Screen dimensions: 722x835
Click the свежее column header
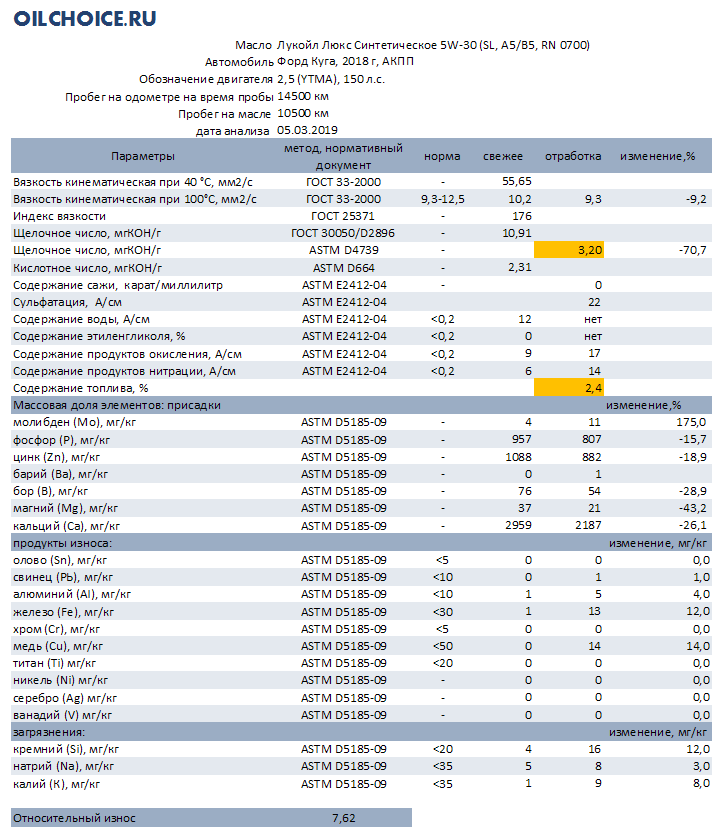[503, 156]
